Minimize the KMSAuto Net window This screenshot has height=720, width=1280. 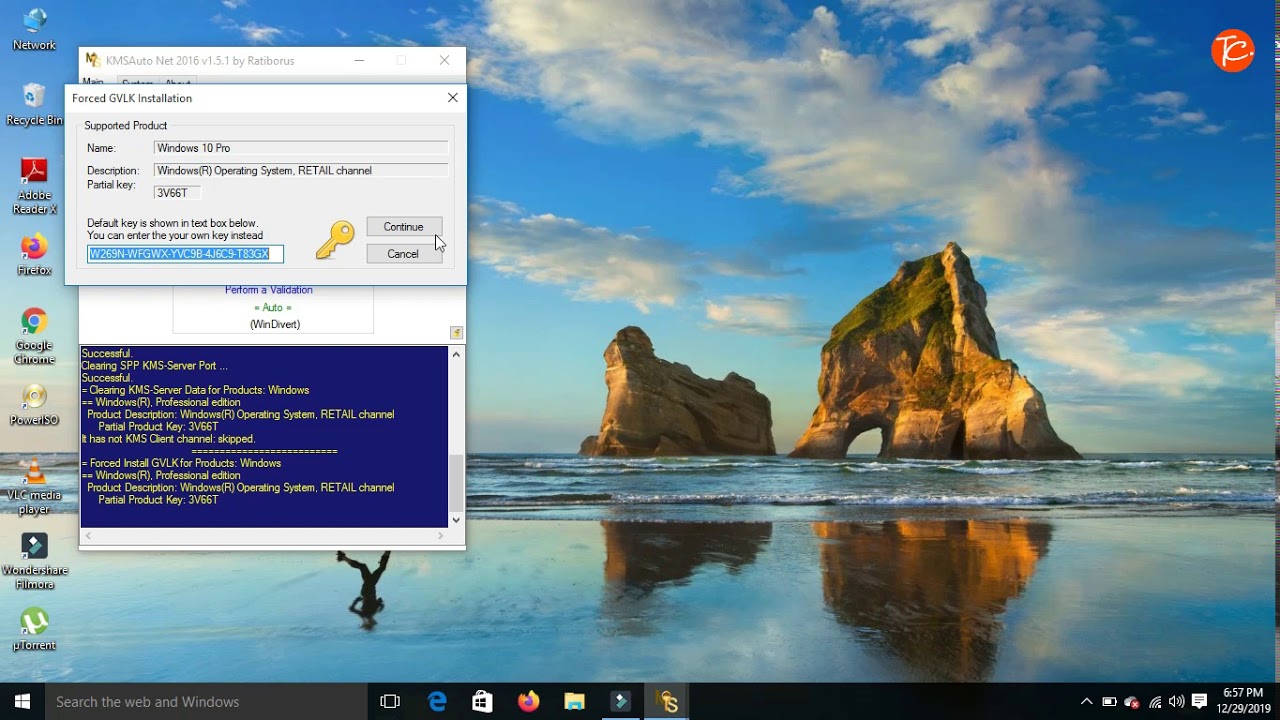[359, 61]
